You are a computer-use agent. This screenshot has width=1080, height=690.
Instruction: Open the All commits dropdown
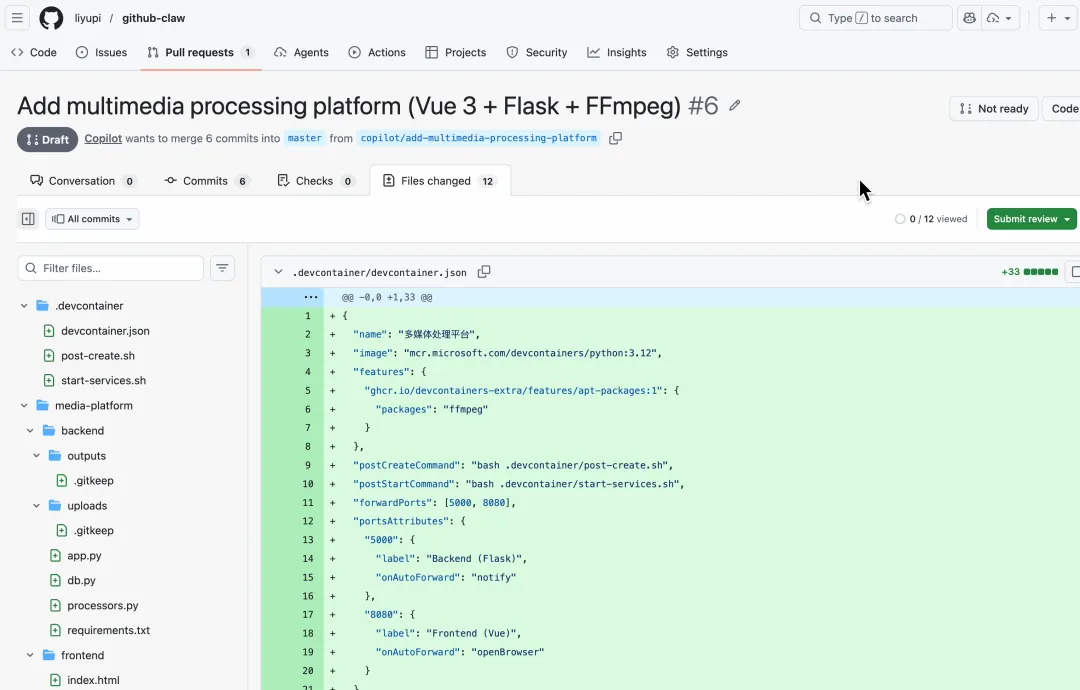pos(92,219)
